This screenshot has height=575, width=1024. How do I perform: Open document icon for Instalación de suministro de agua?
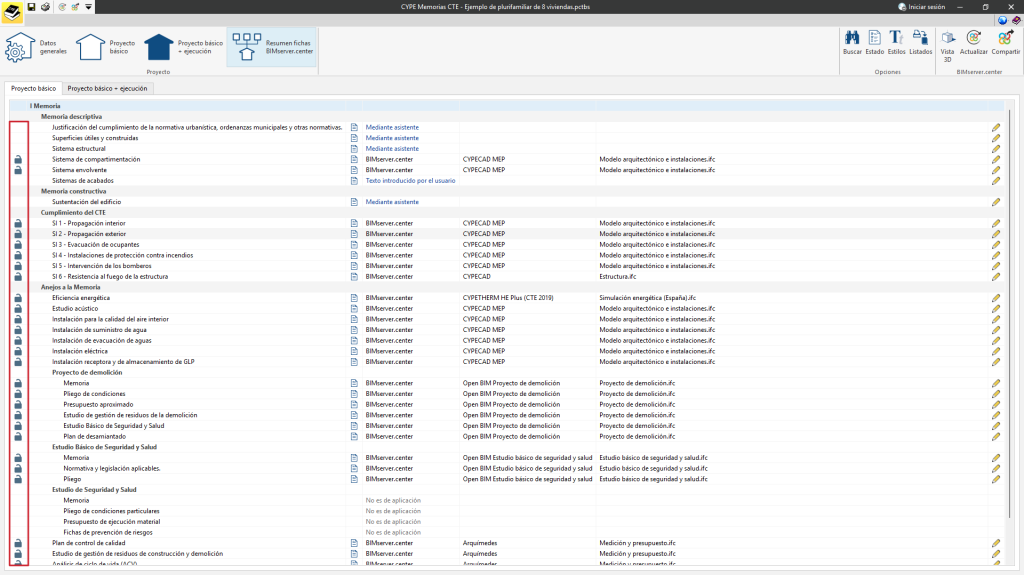[354, 330]
